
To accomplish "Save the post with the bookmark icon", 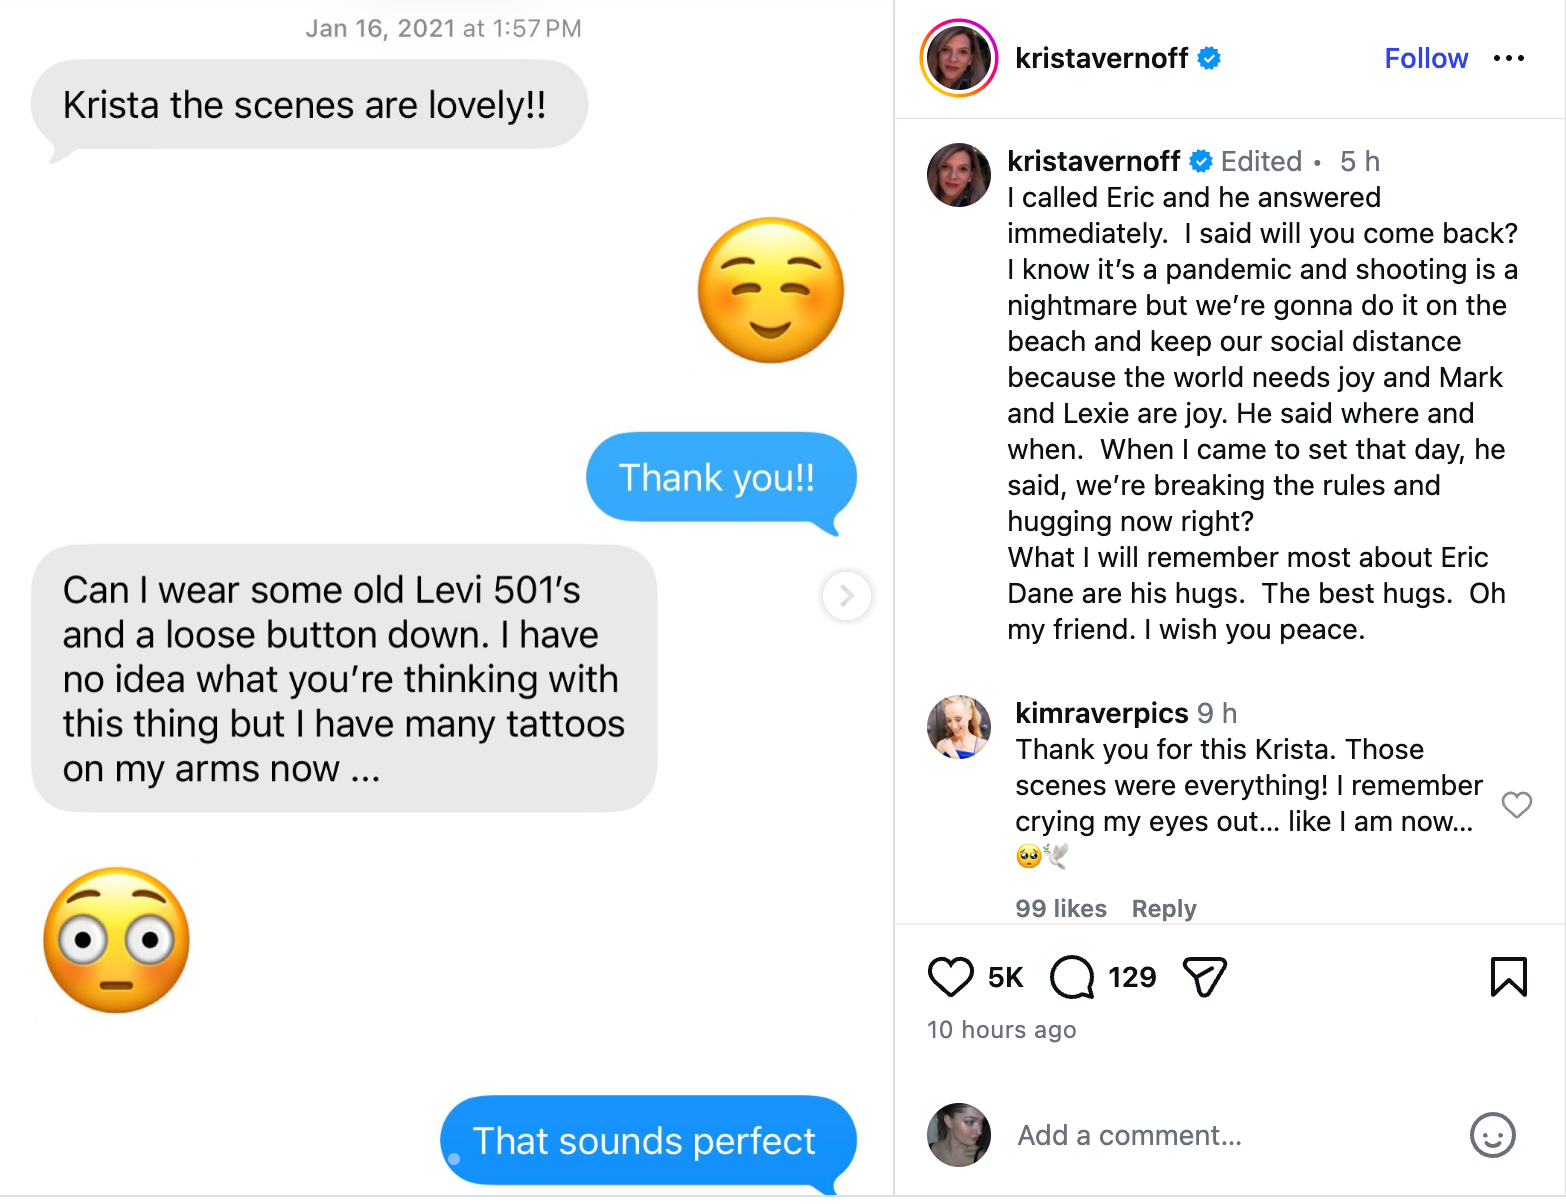I will pos(1508,977).
